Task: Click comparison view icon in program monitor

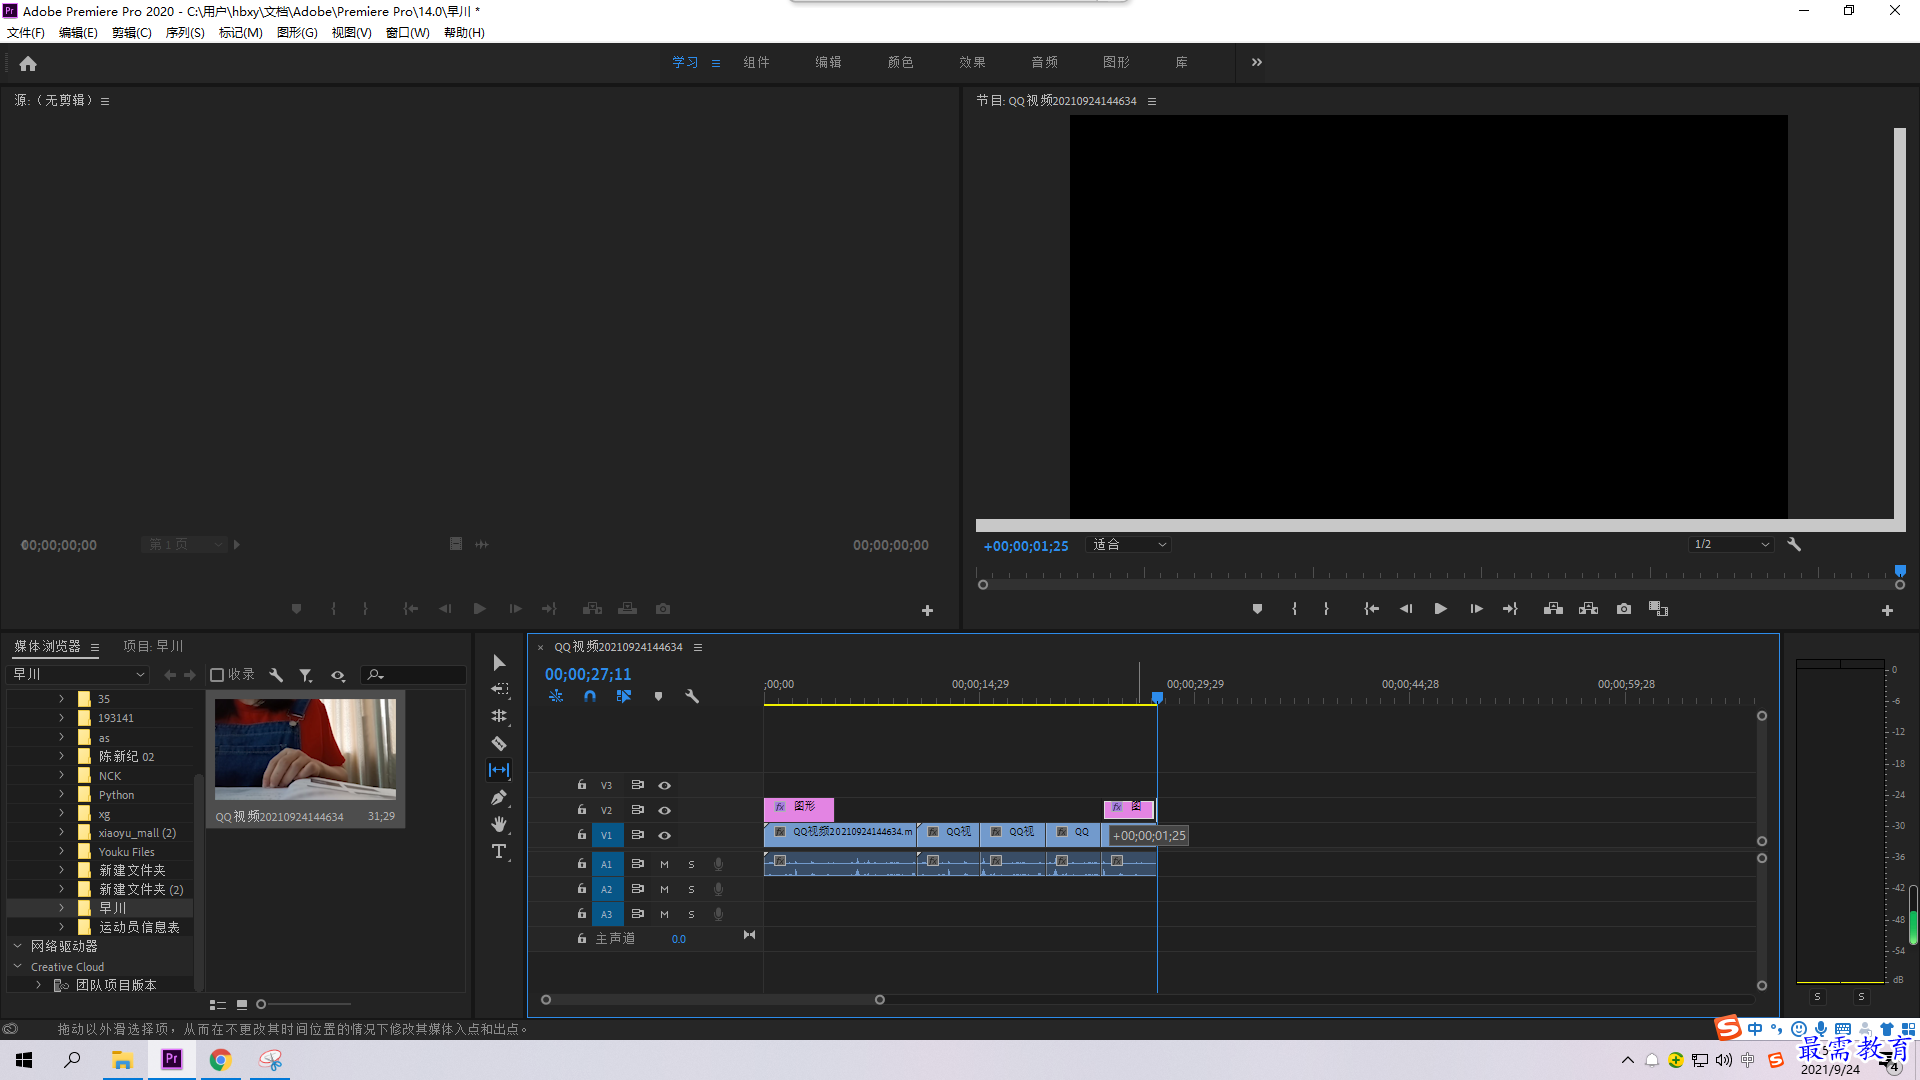Action: pyautogui.click(x=1658, y=609)
